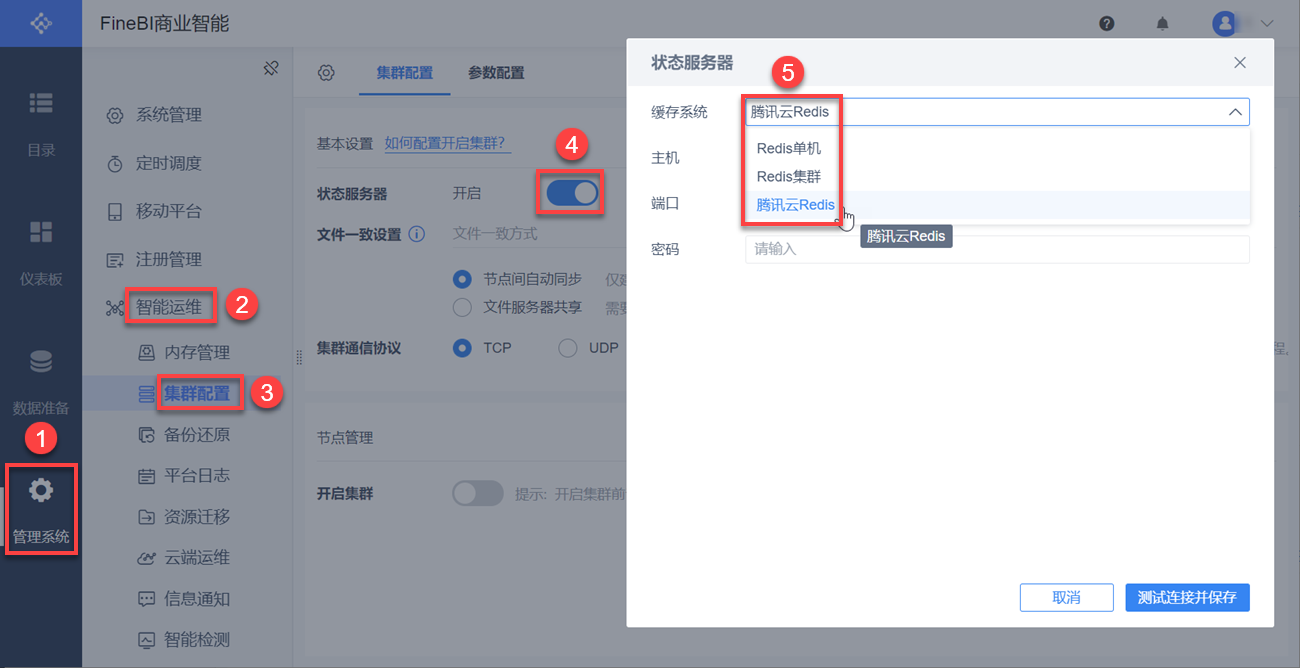Click the 平台日志 calendar icon
The image size is (1300, 668).
[146, 475]
